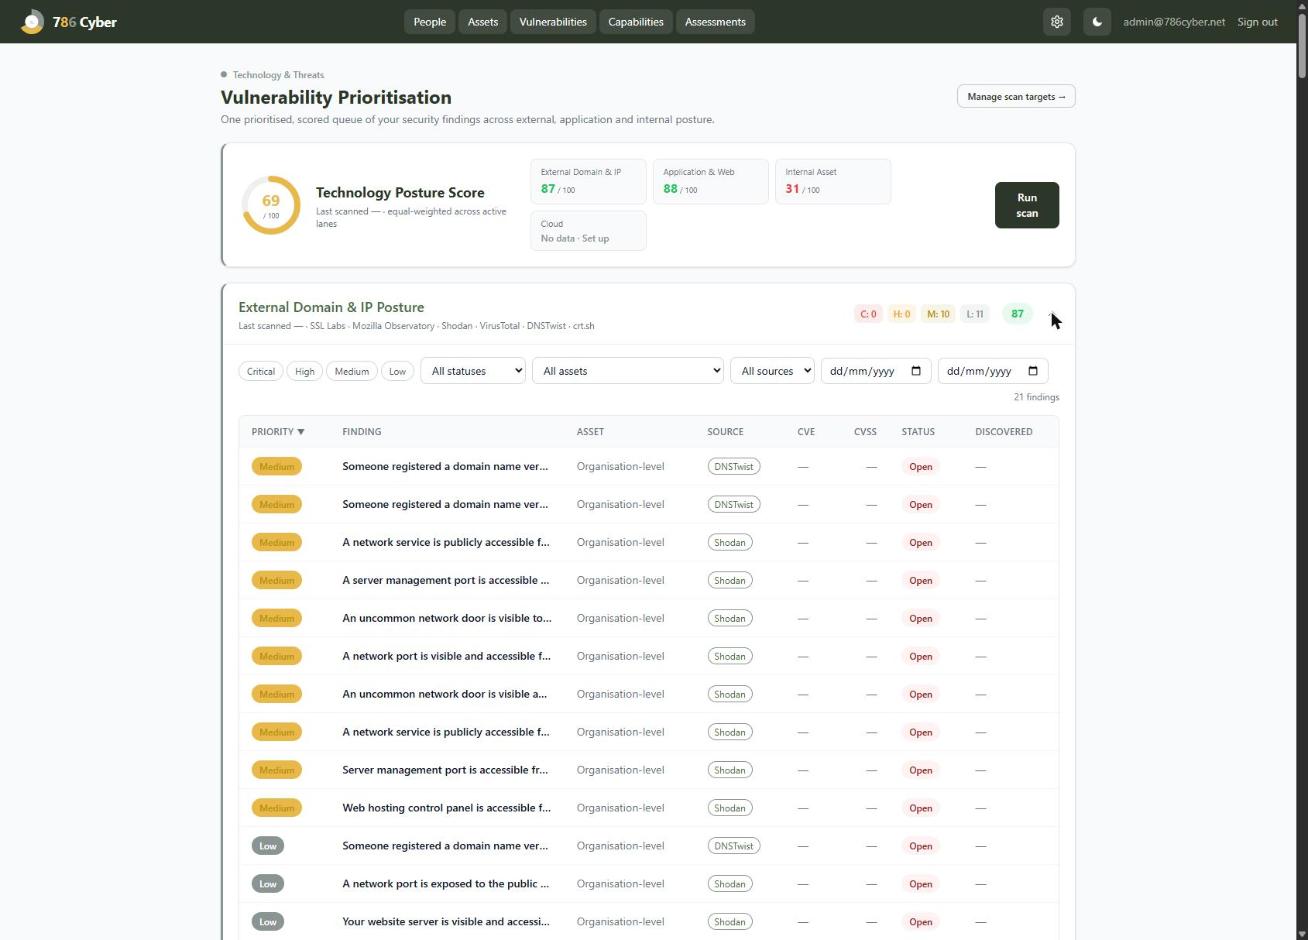Open the All assets dropdown
This screenshot has width=1308, height=940.
coord(628,371)
